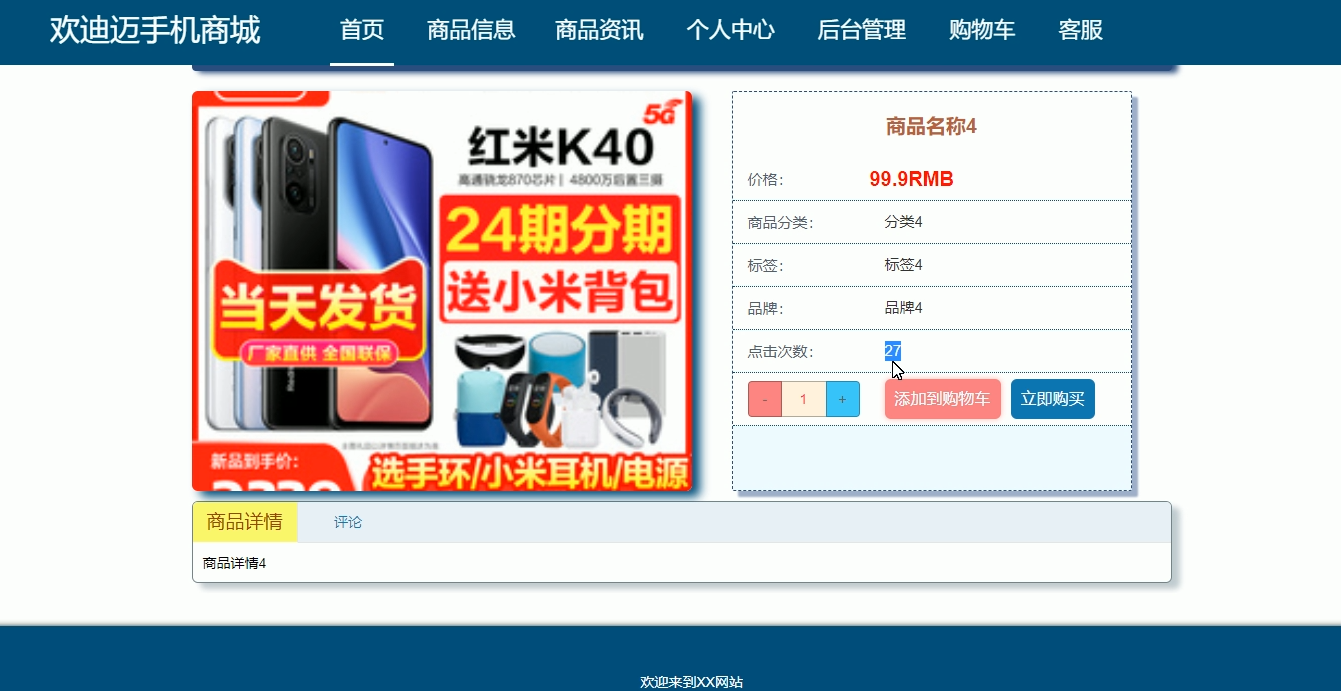Click the highlighted click count 27
The width and height of the screenshot is (1341, 691).
(893, 351)
